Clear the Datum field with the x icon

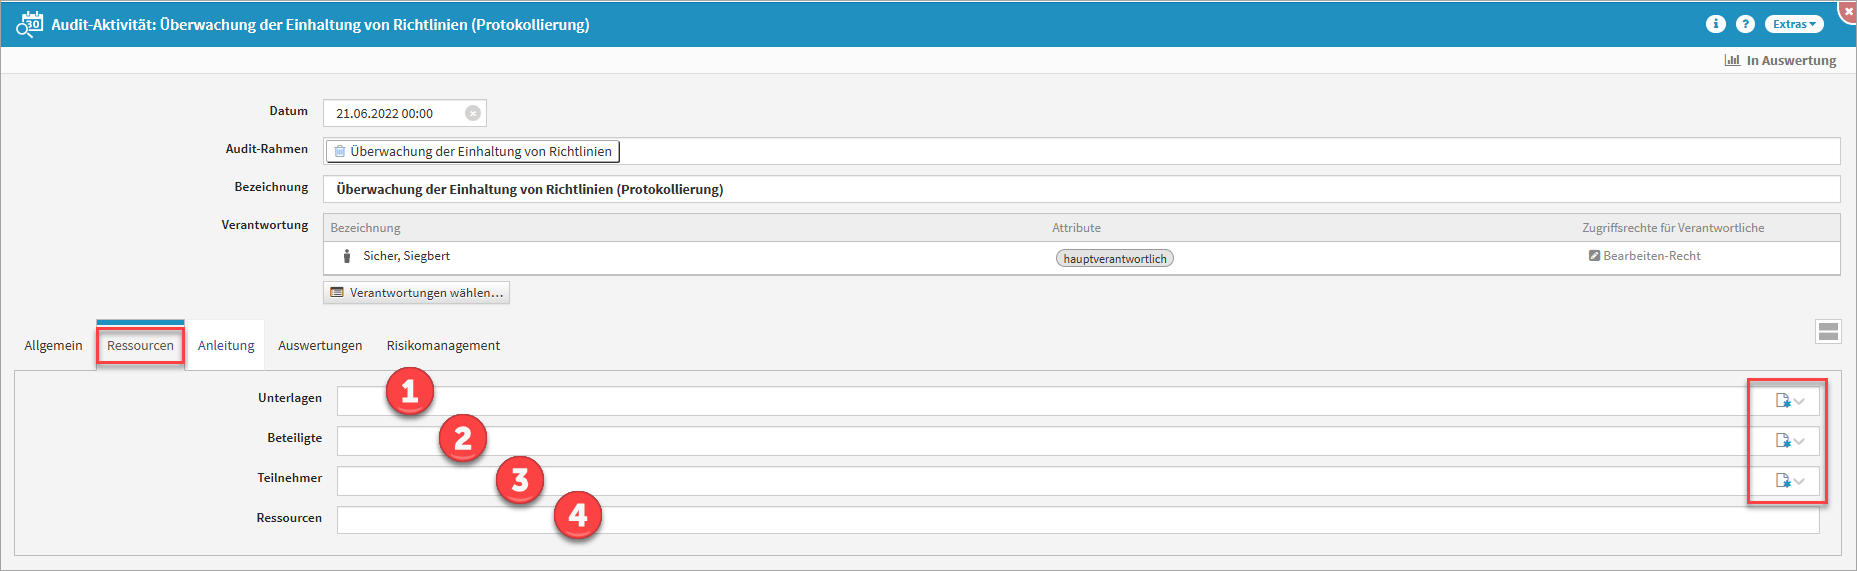473,113
